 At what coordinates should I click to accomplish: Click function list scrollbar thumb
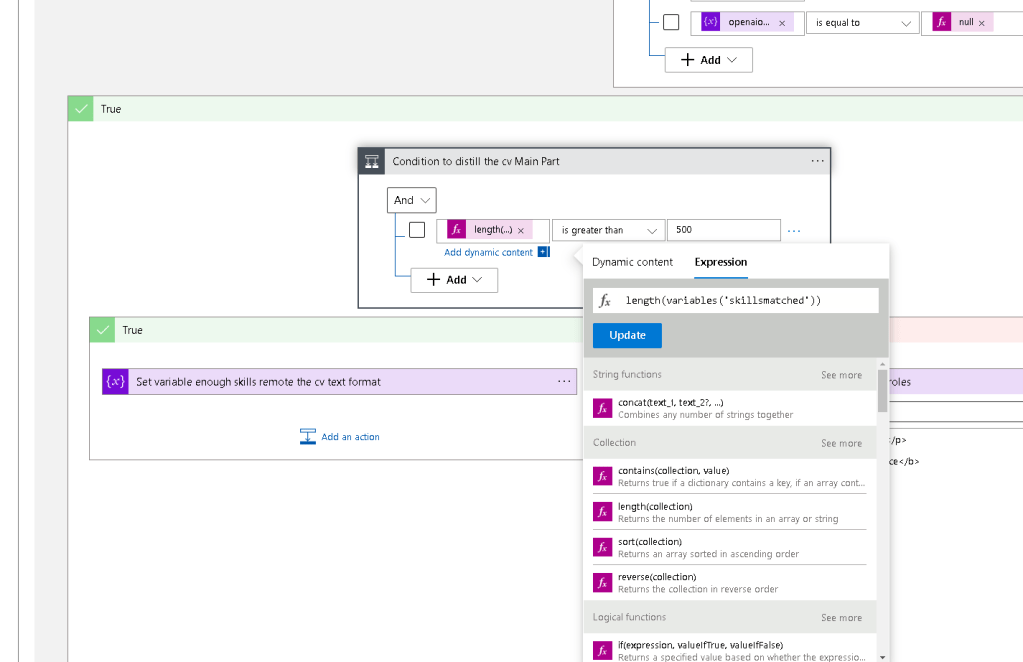pyautogui.click(x=883, y=391)
